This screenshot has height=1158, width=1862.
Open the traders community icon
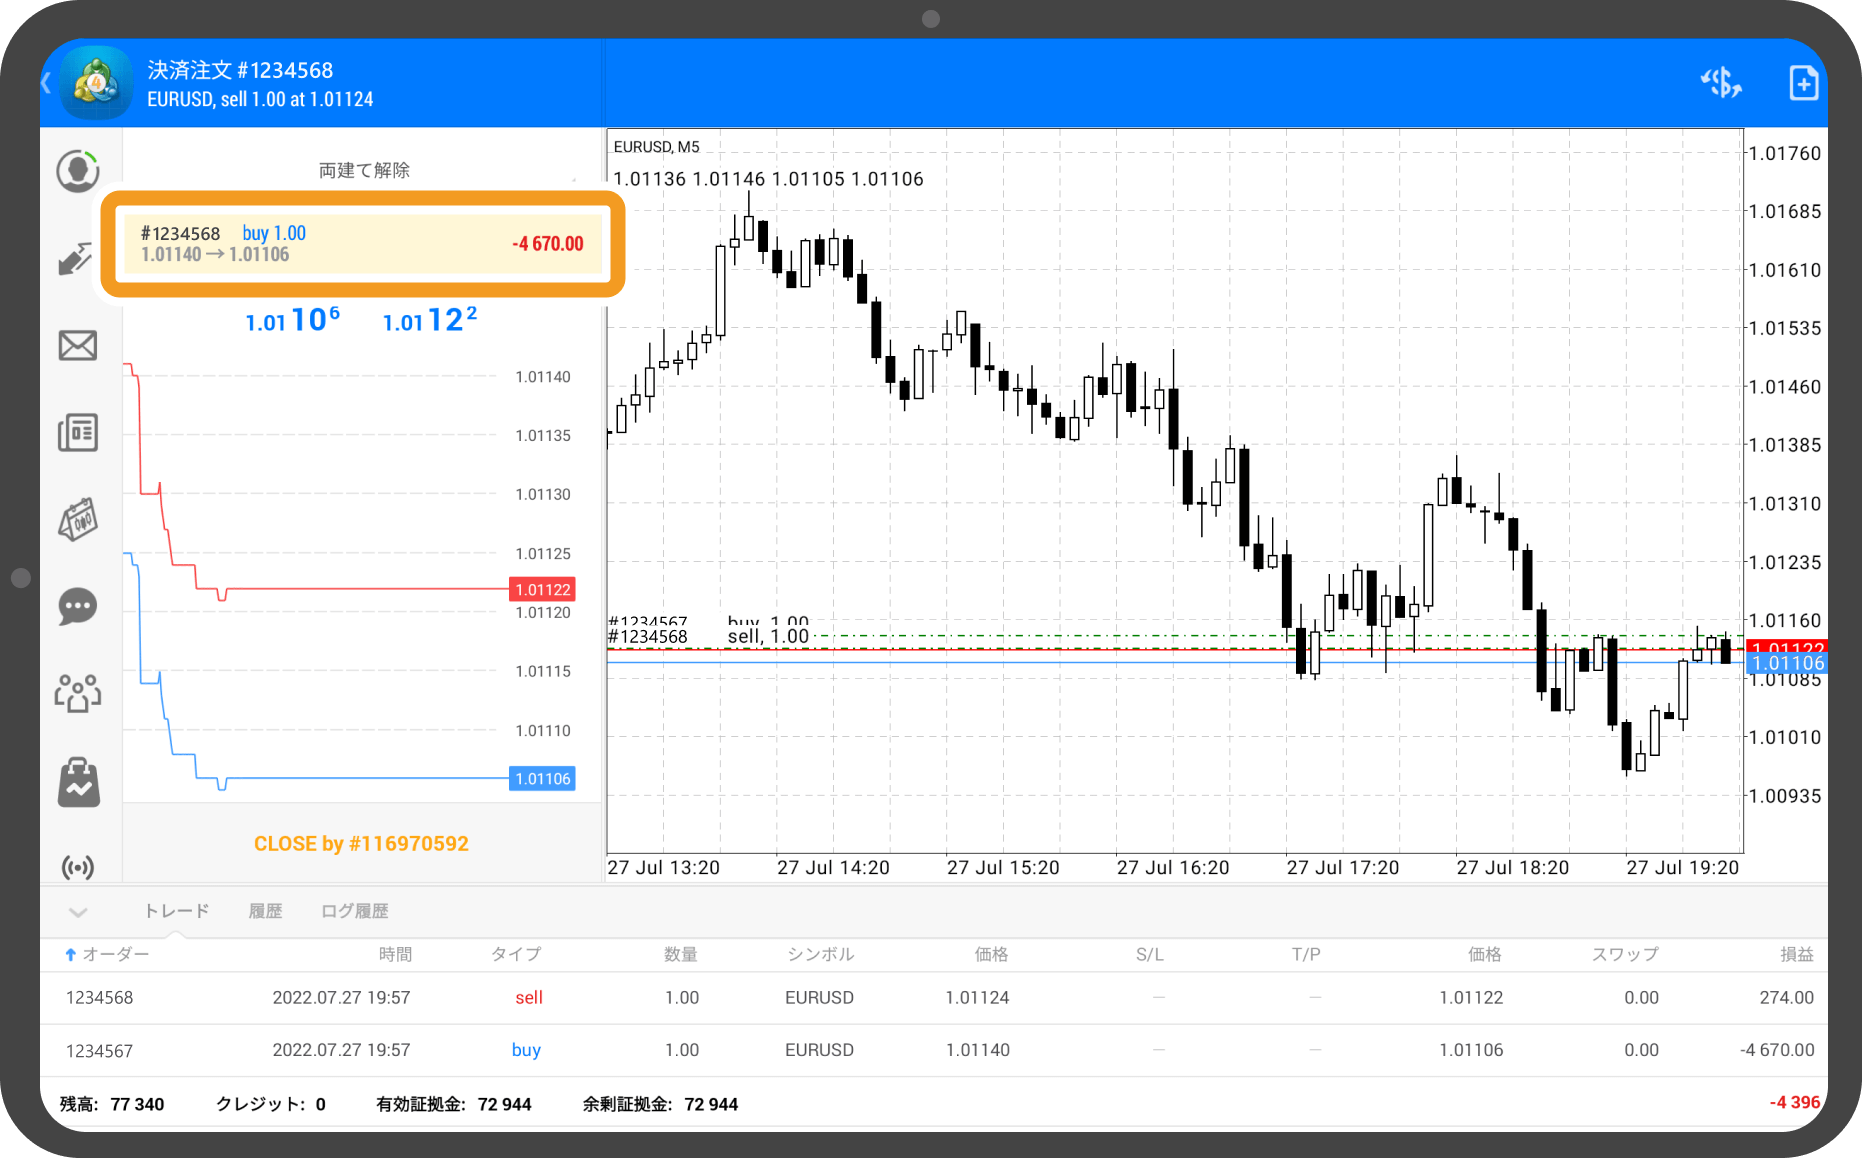(77, 693)
